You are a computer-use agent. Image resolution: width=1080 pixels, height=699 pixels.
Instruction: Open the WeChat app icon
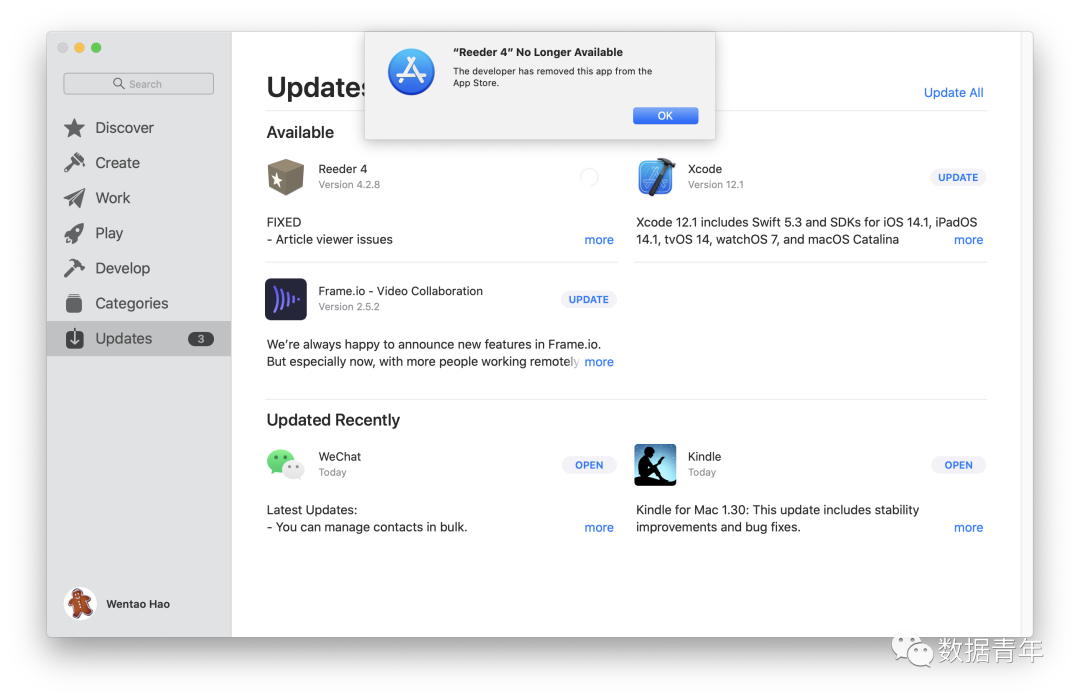point(286,464)
